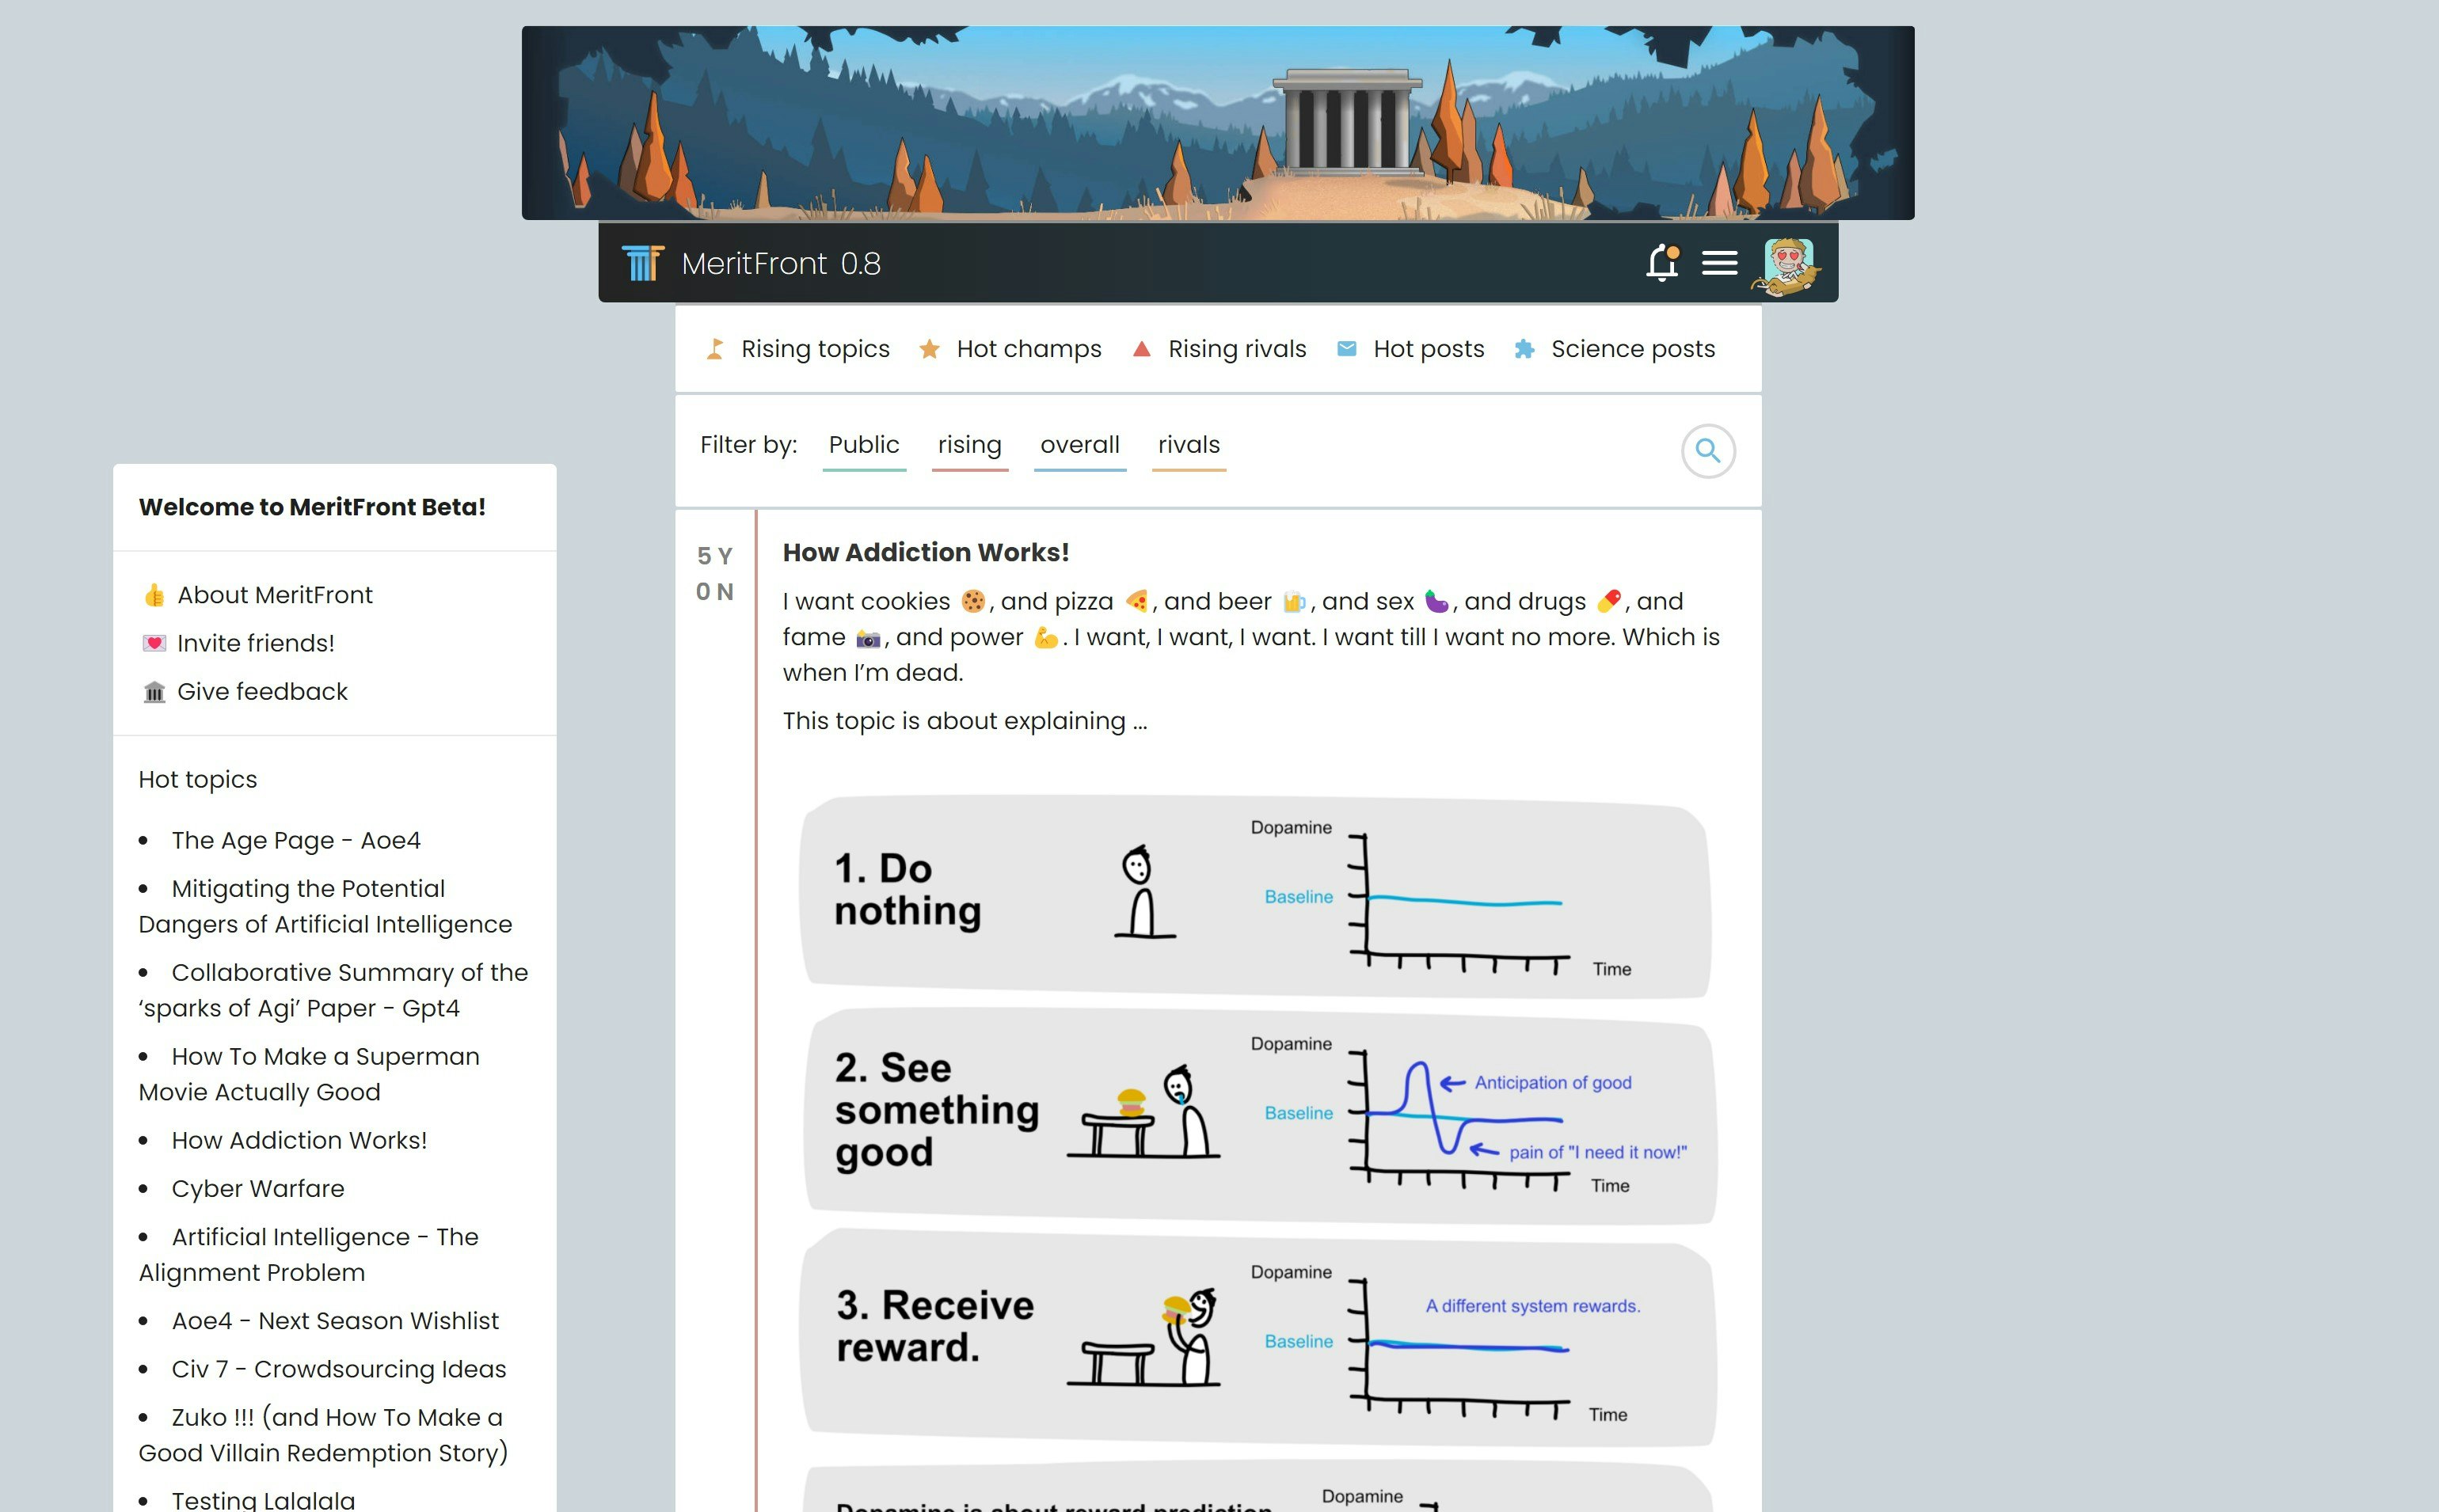This screenshot has width=2439, height=1512.
Task: Click the 'Welcome to MeritFront Beta!' heading
Action: click(x=312, y=507)
